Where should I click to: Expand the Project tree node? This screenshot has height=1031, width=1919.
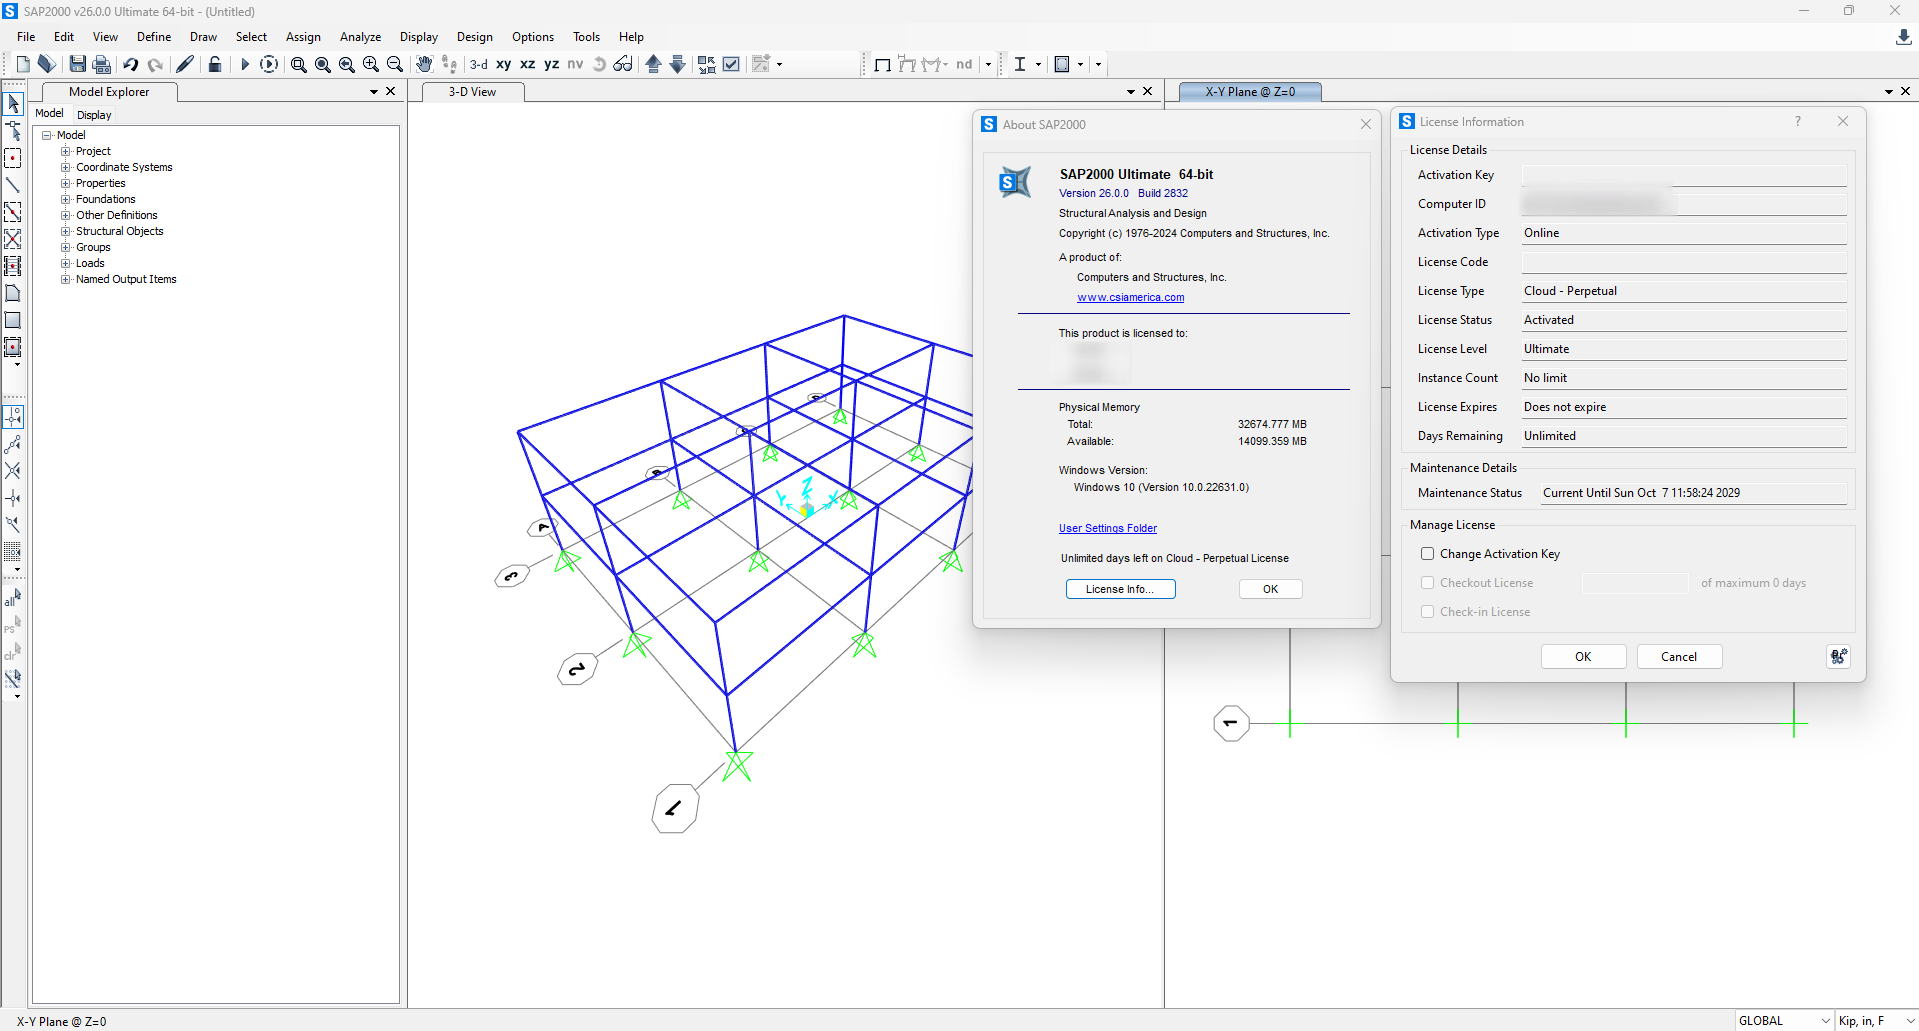[x=66, y=151]
